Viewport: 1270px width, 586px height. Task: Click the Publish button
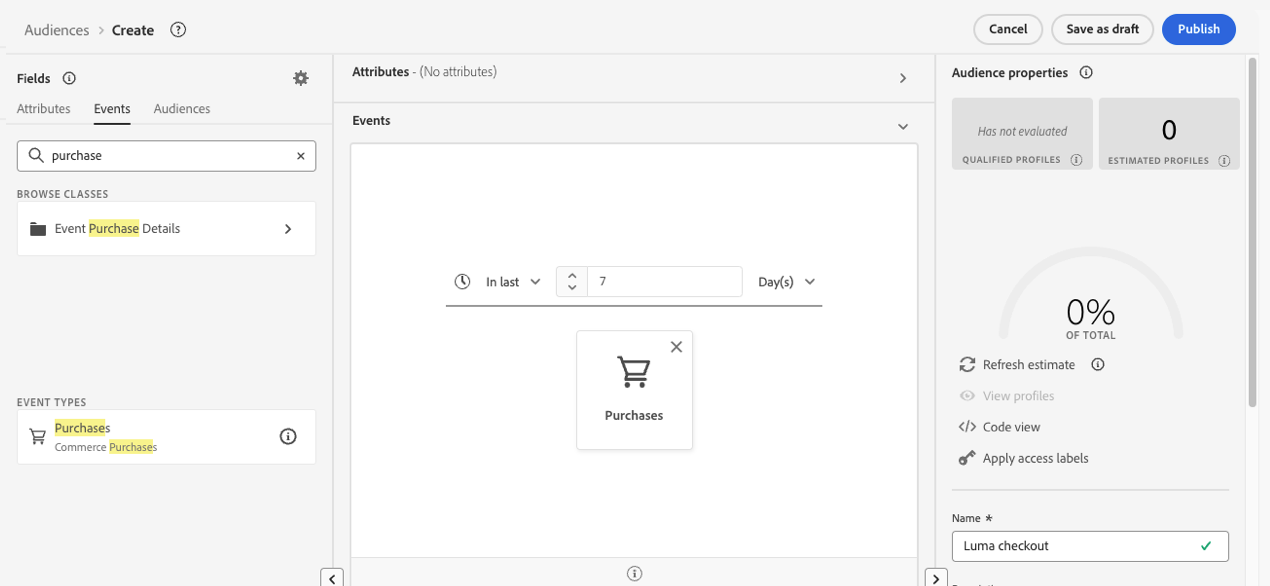1198,29
